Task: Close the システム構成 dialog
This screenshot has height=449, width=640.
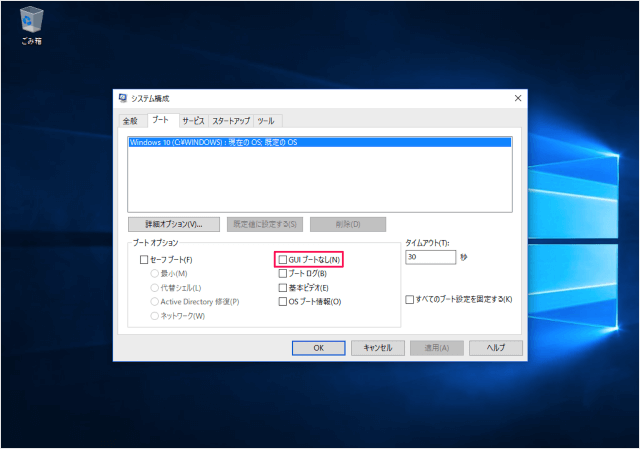Action: pos(518,98)
